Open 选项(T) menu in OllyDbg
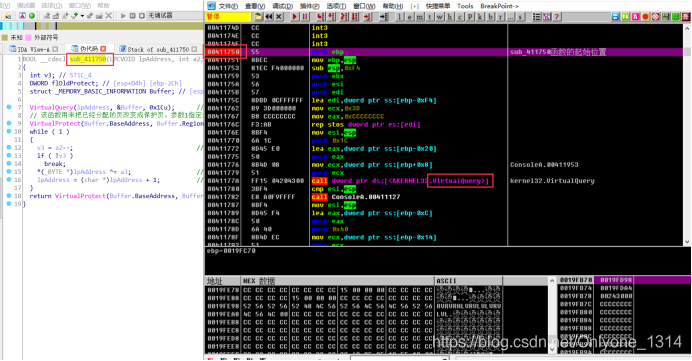692x361 pixels. (x=336, y=6)
